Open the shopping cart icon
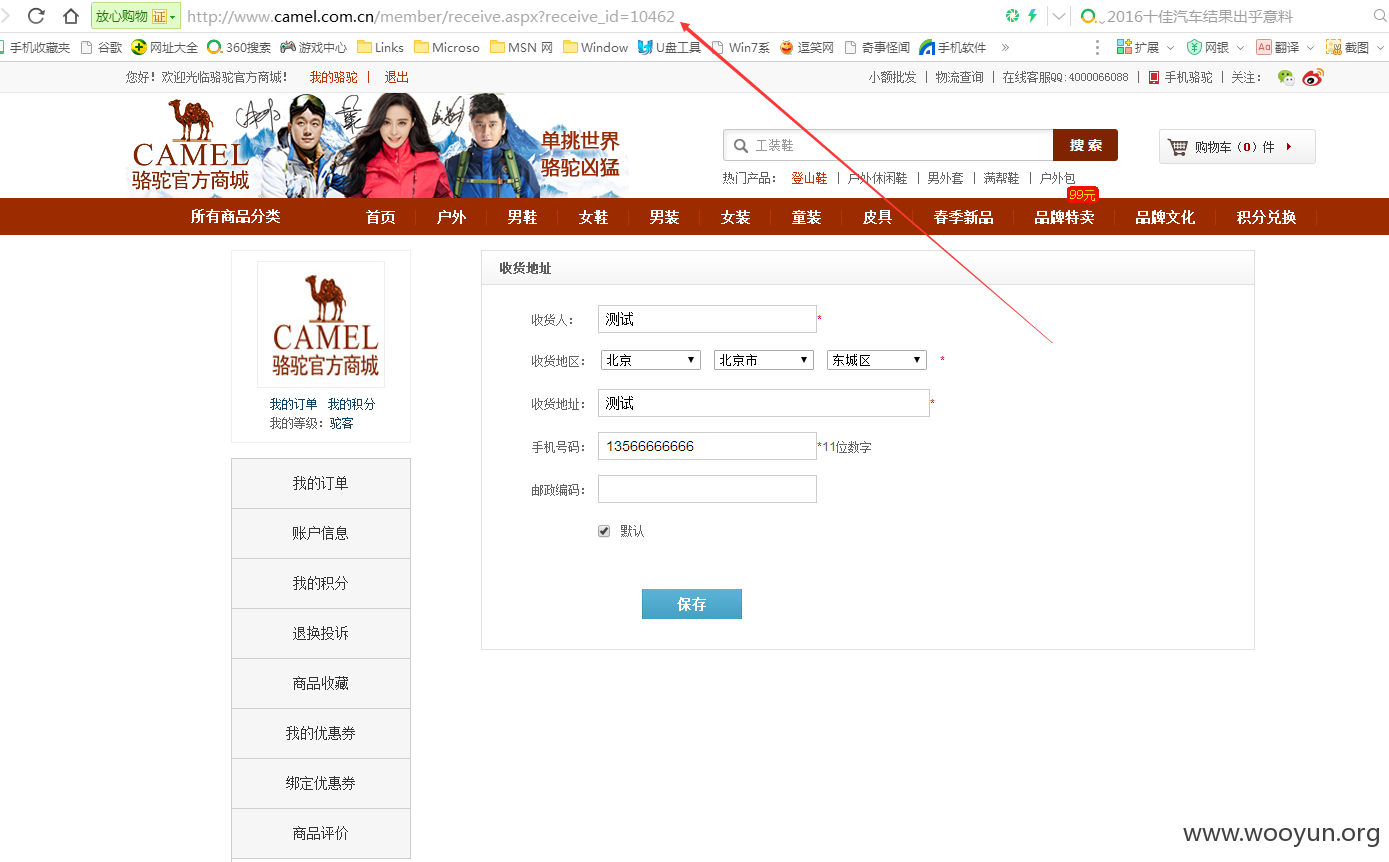This screenshot has height=862, width=1389. point(1178,147)
